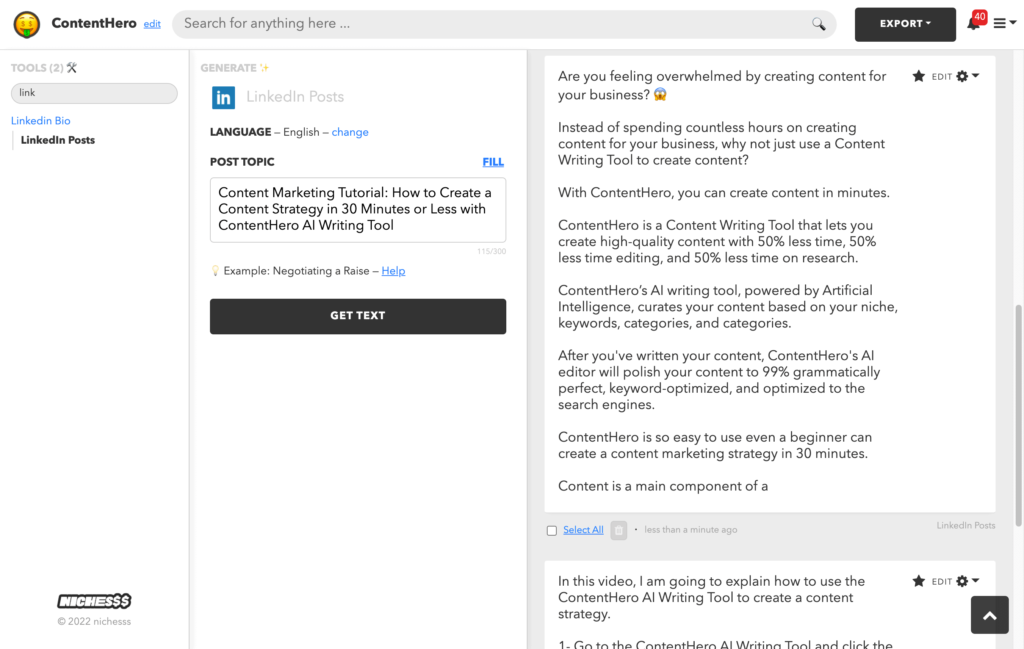Click the 'LinkedIn Posts' tag under the post

click(x=966, y=526)
